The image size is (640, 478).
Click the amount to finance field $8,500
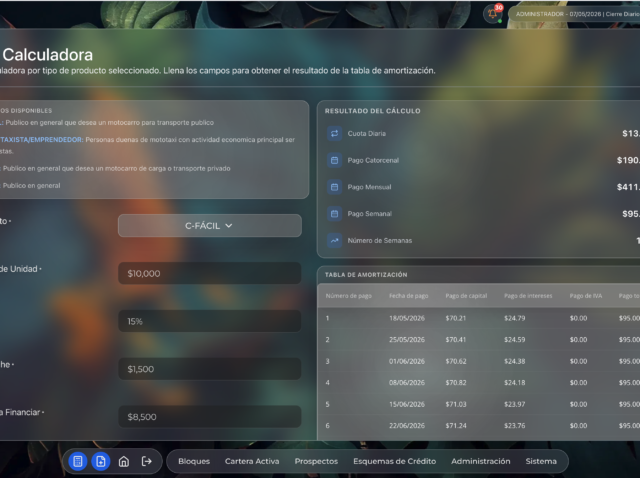[x=210, y=417]
